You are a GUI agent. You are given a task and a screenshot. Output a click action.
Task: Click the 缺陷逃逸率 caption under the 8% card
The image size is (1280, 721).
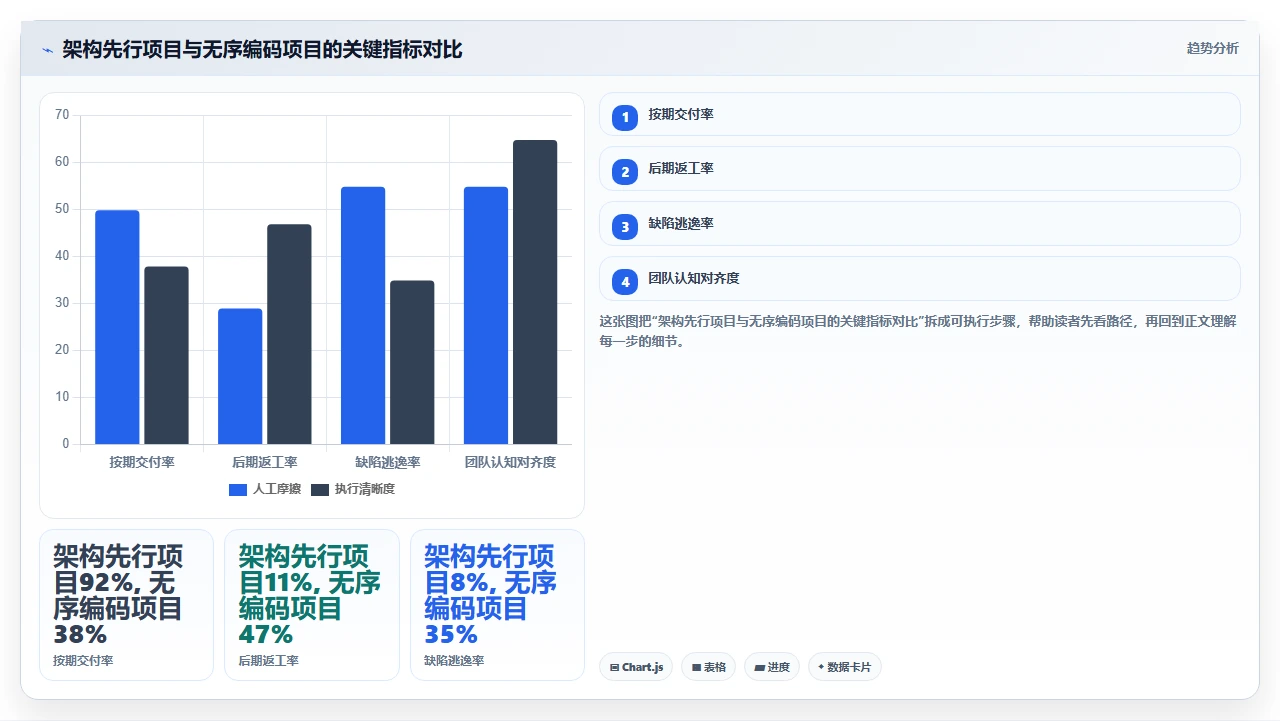(x=454, y=661)
